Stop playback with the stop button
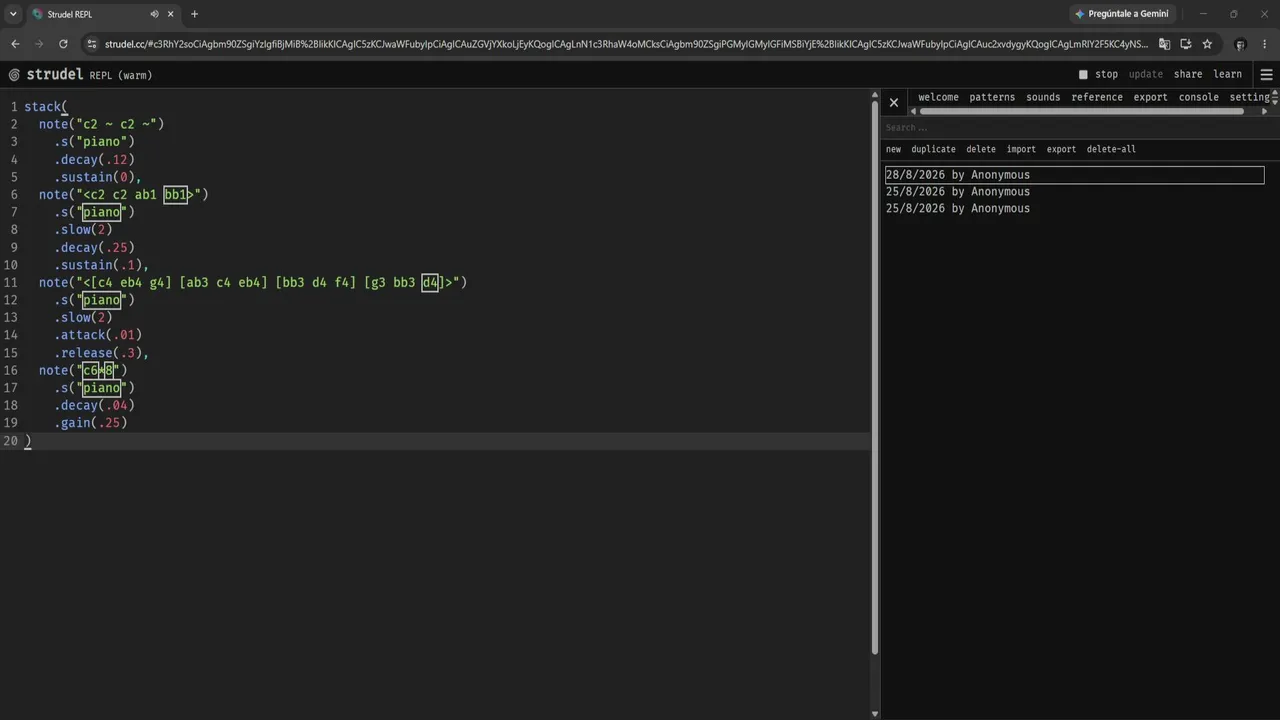The width and height of the screenshot is (1280, 720). coord(1098,74)
